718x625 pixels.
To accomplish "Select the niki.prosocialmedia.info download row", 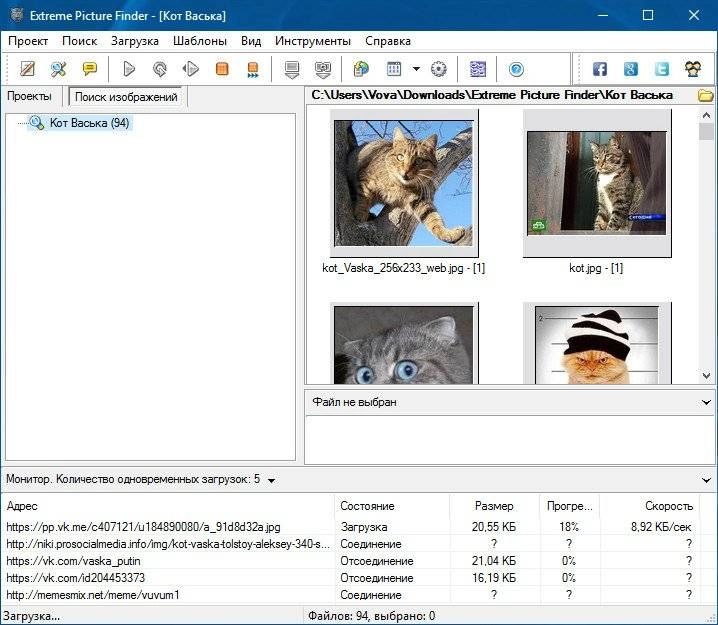I will click(x=350, y=544).
